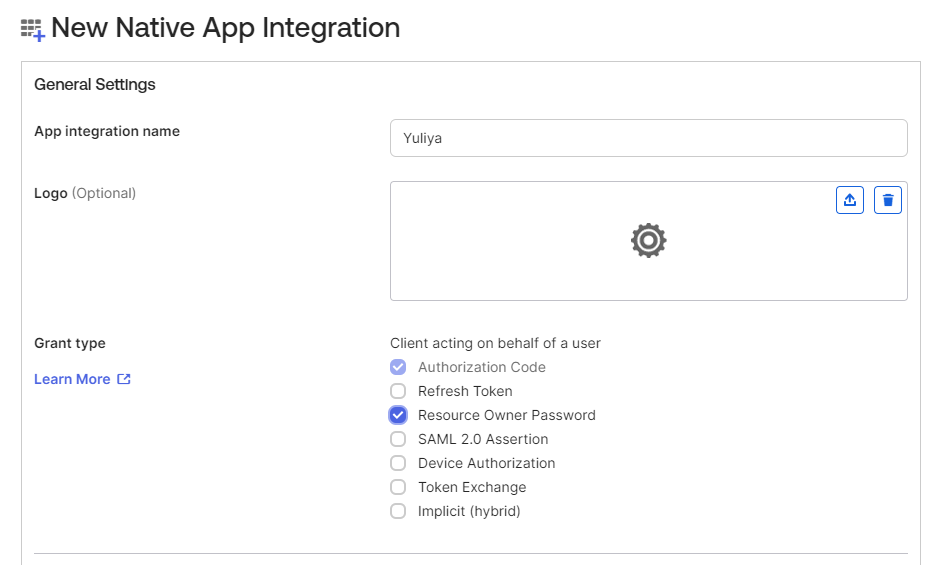Click the external link icon beside Learn More
The width and height of the screenshot is (945, 565).
tap(124, 379)
